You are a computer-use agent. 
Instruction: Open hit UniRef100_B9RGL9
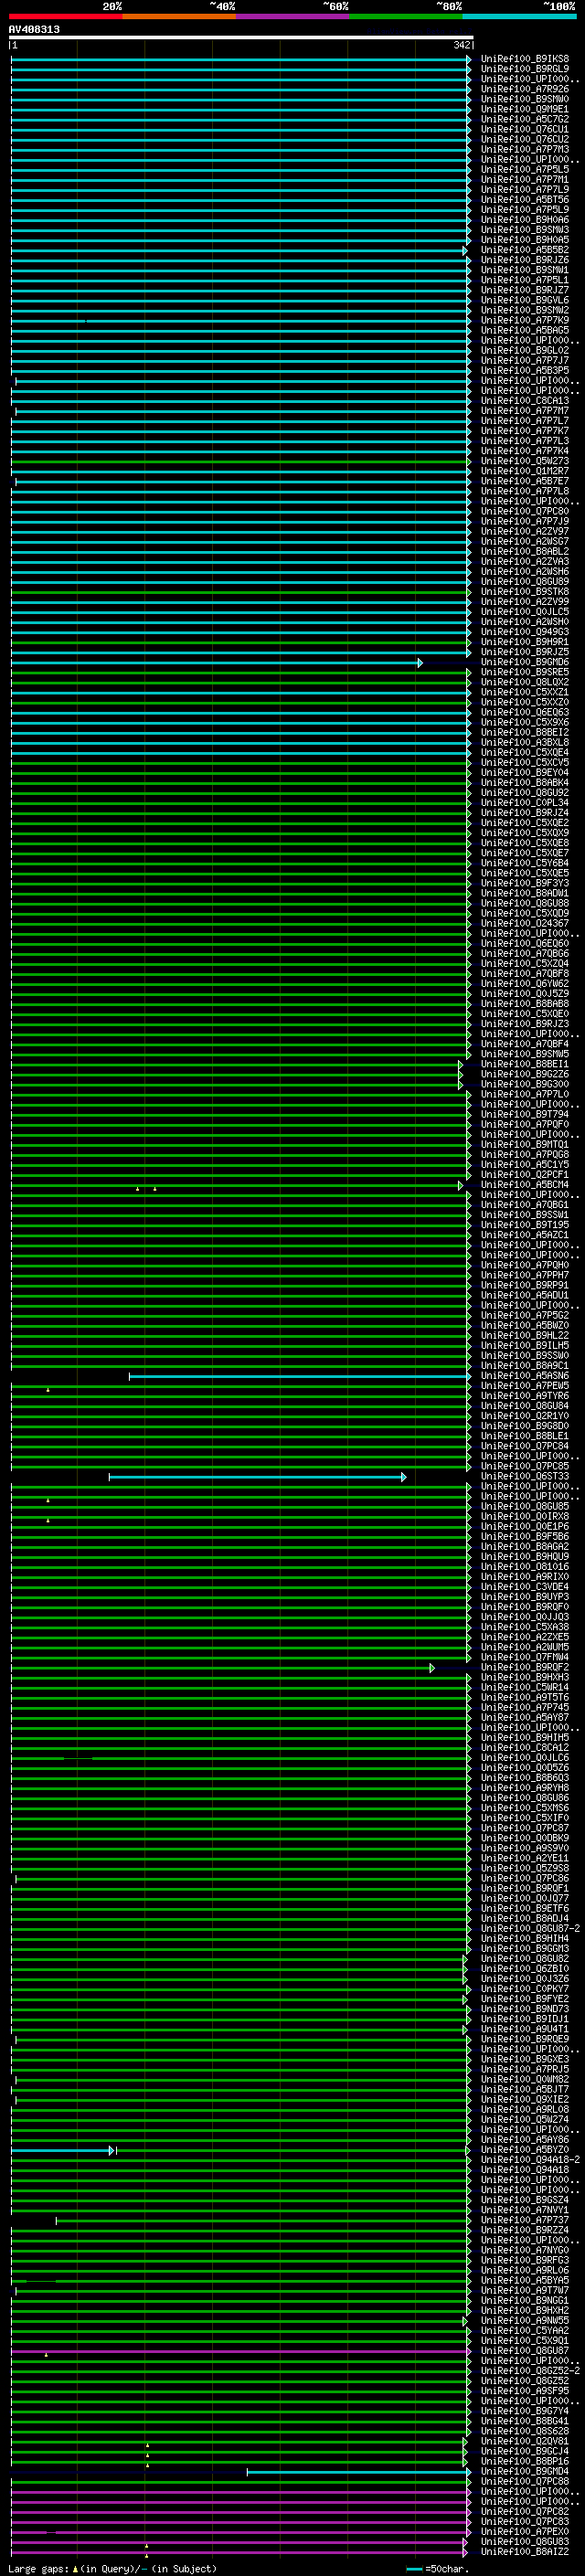[525, 70]
